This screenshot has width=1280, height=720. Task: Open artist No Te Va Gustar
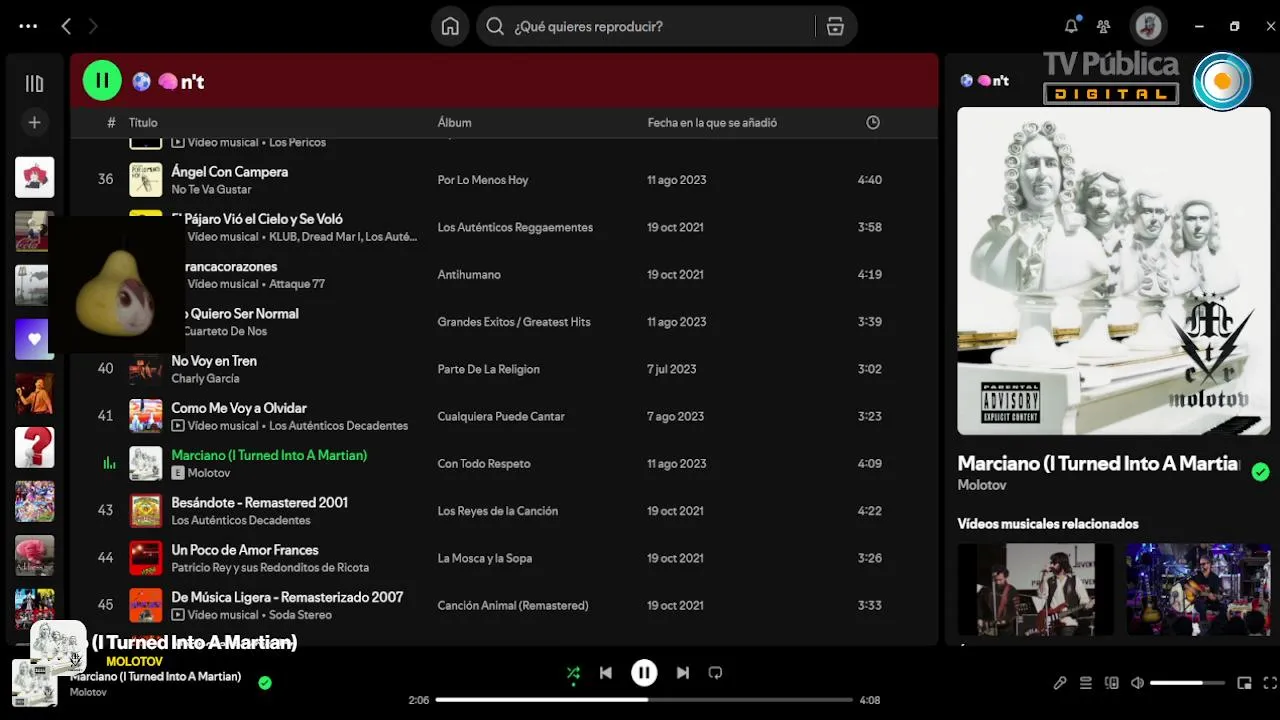211,190
